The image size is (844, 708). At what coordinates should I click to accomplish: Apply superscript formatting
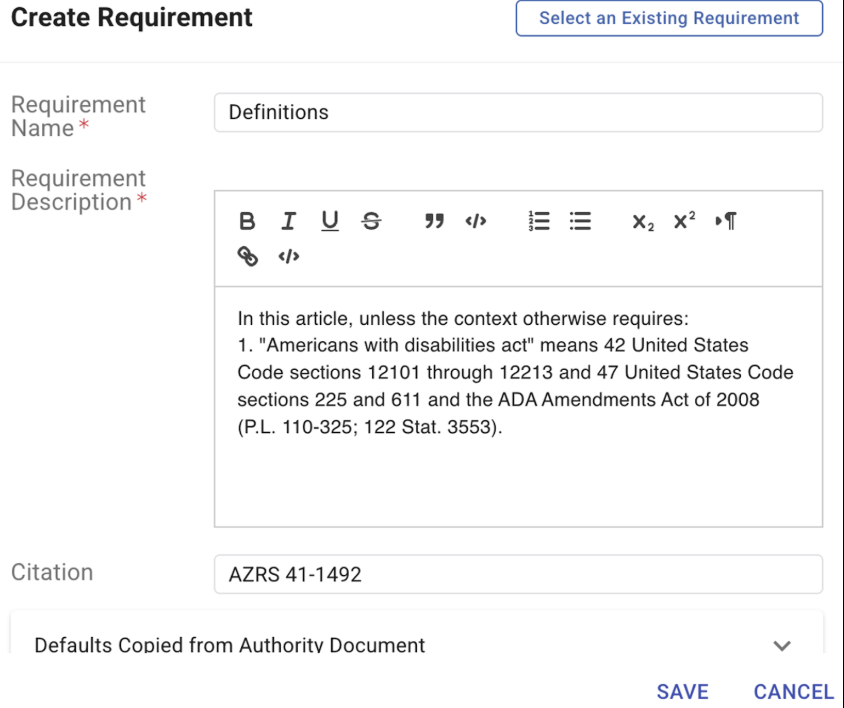[684, 222]
